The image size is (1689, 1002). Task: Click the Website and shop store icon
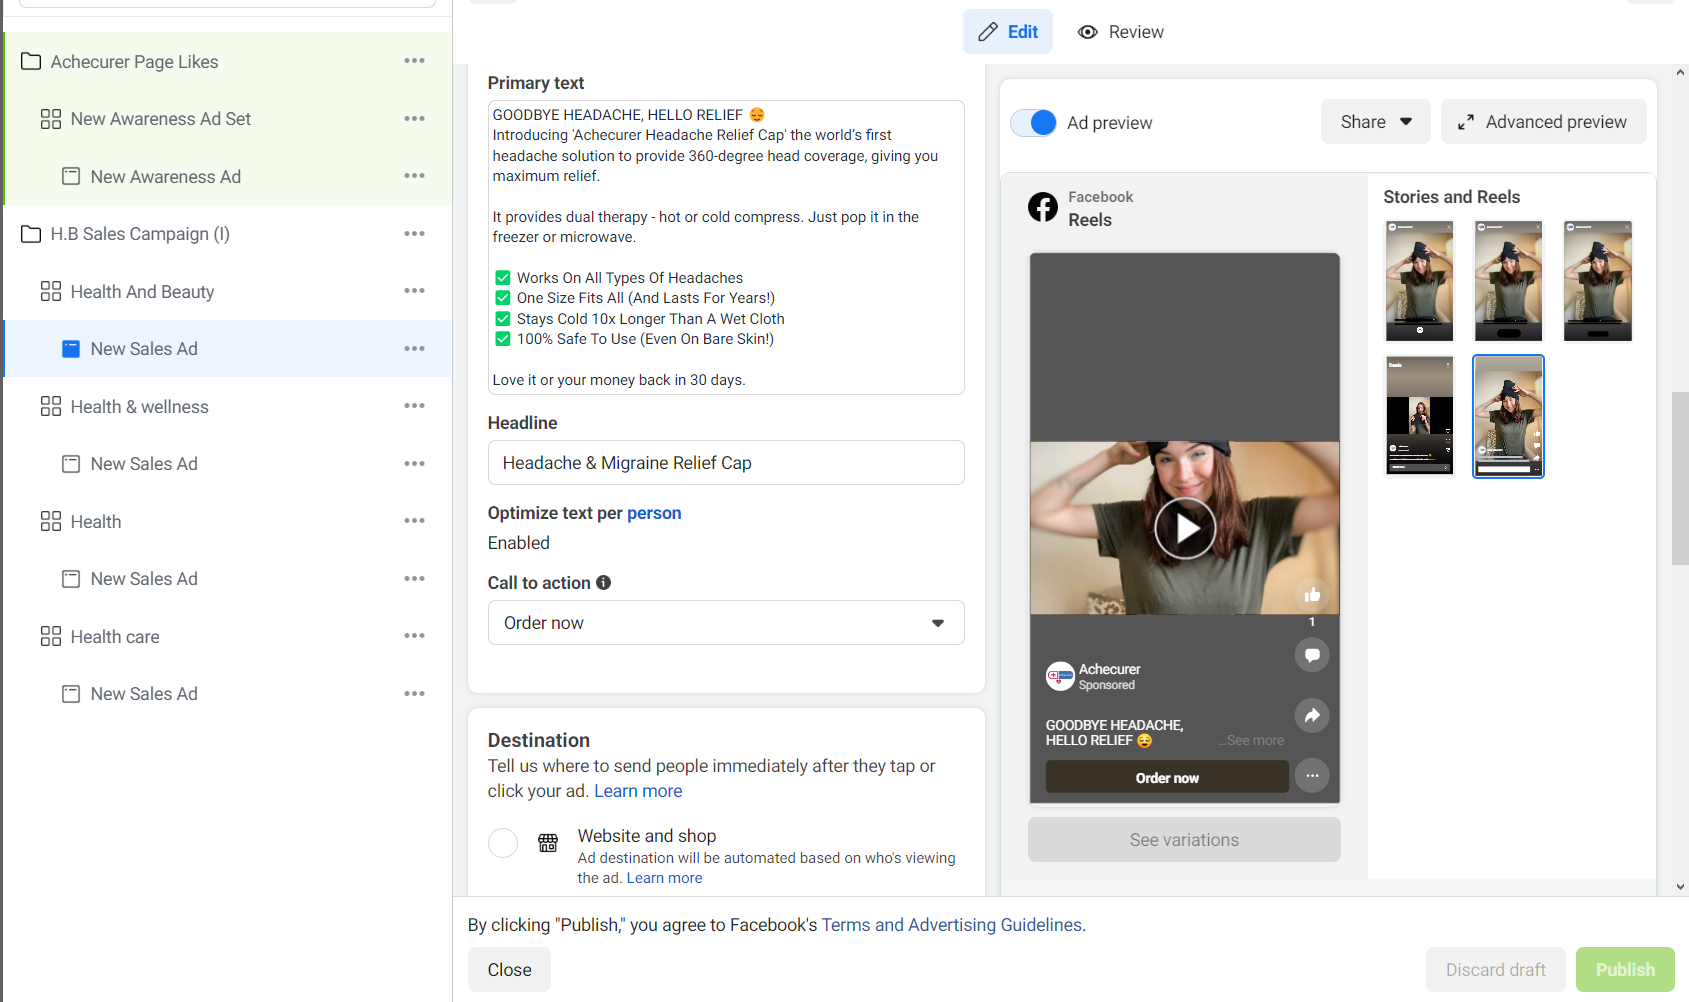point(548,843)
